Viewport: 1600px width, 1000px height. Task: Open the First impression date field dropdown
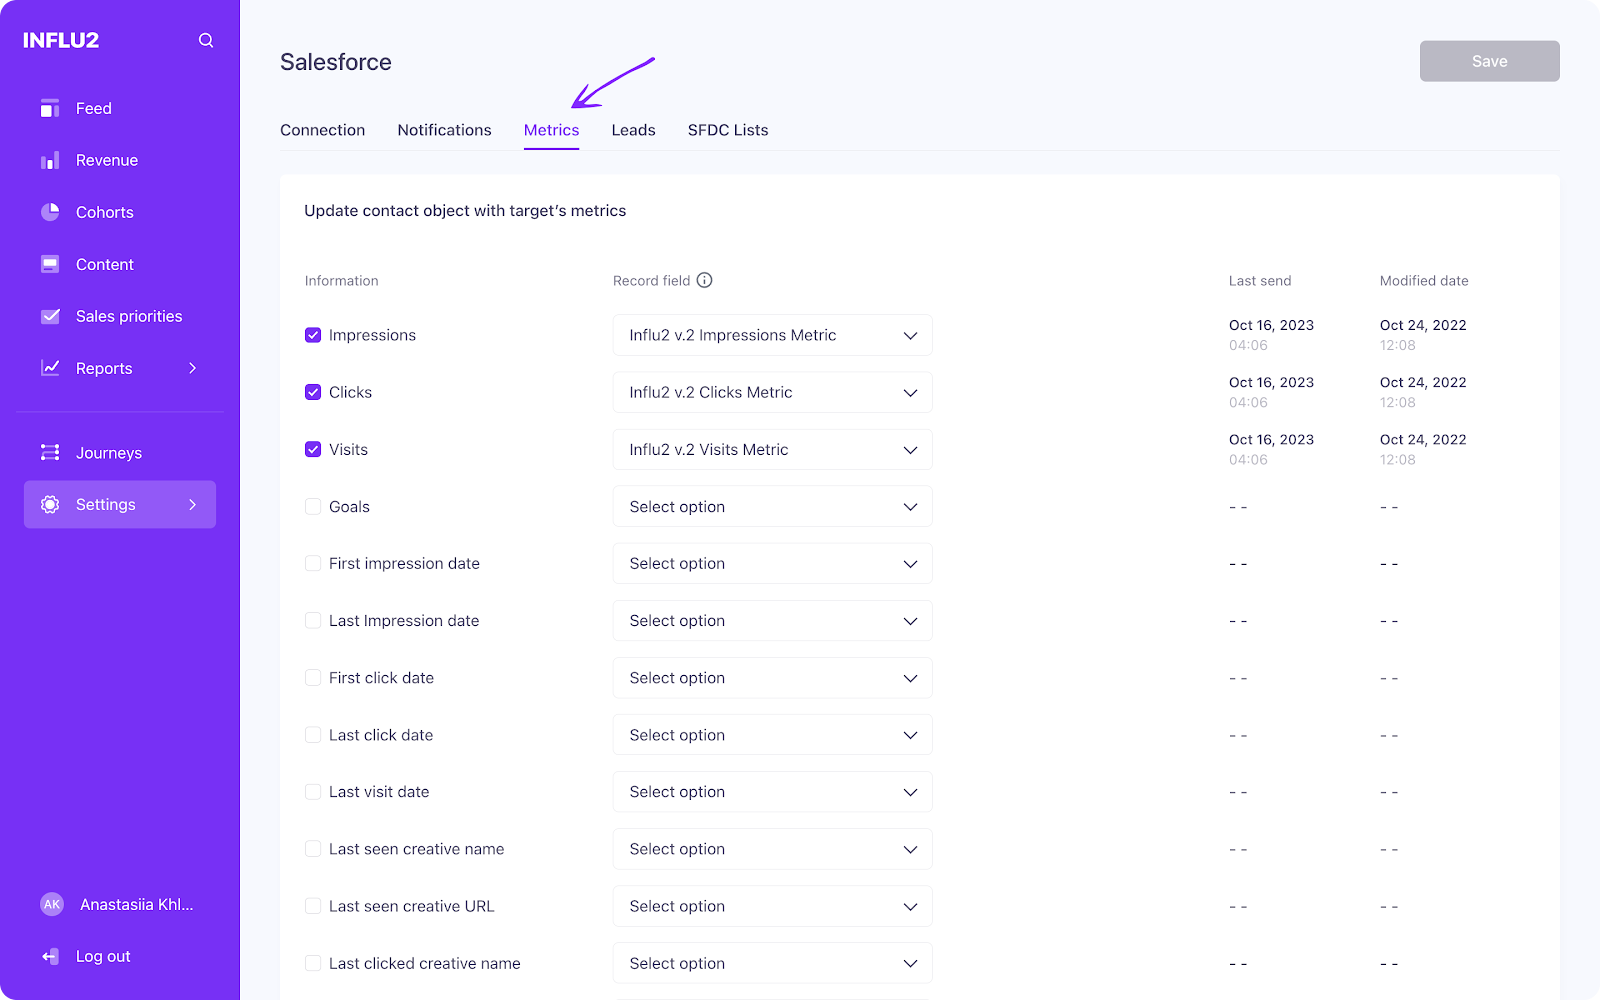click(x=772, y=563)
